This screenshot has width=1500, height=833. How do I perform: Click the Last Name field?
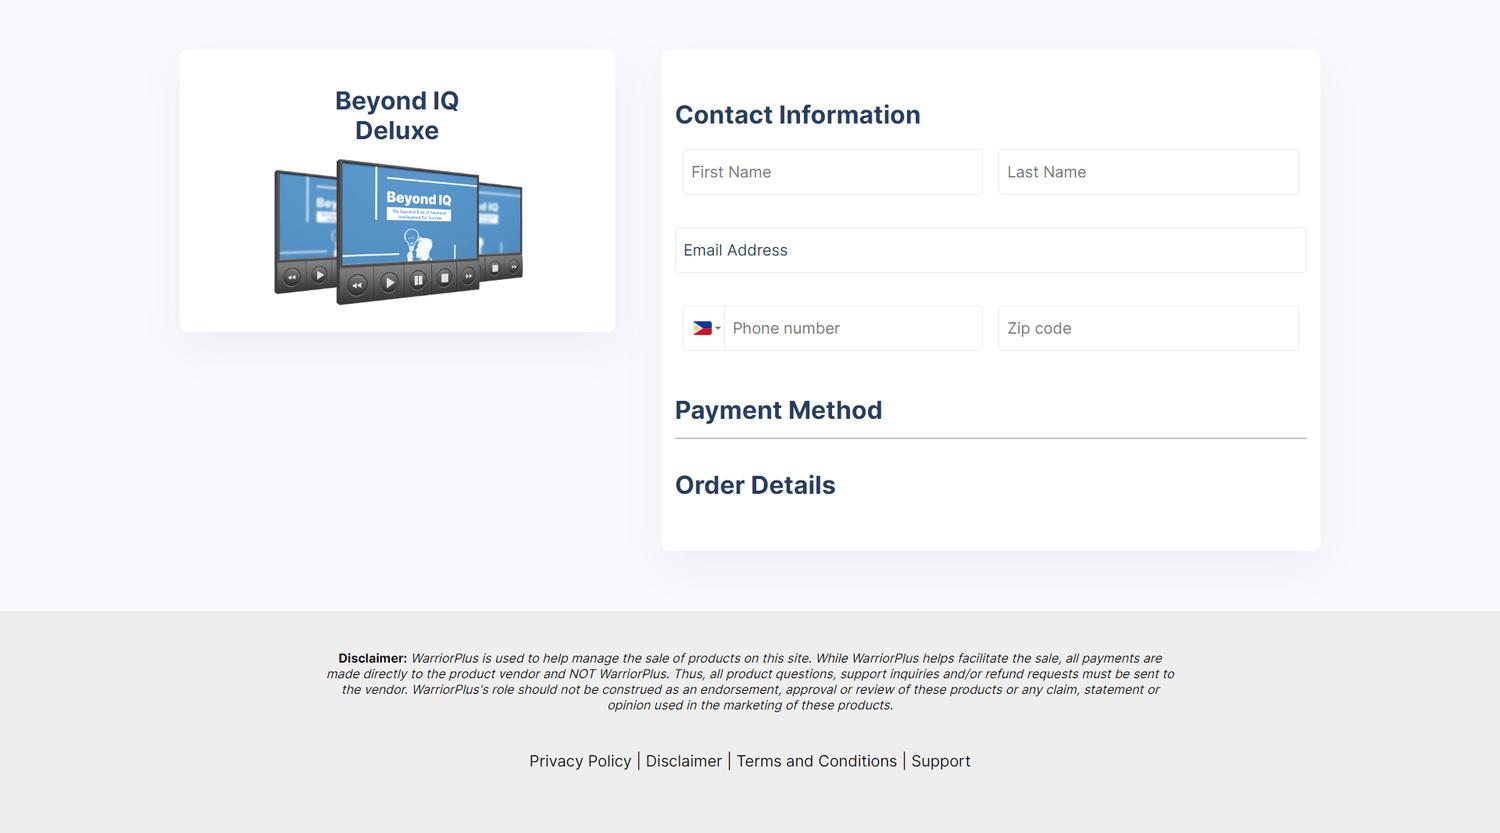tap(1148, 172)
